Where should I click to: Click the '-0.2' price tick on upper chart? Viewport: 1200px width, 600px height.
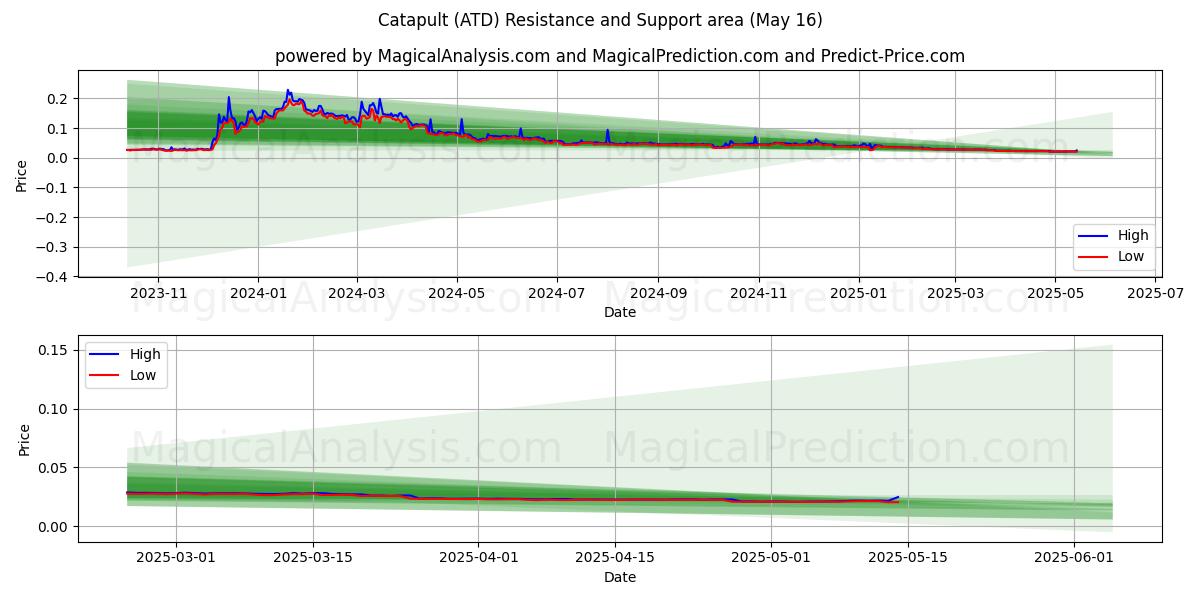click(54, 218)
